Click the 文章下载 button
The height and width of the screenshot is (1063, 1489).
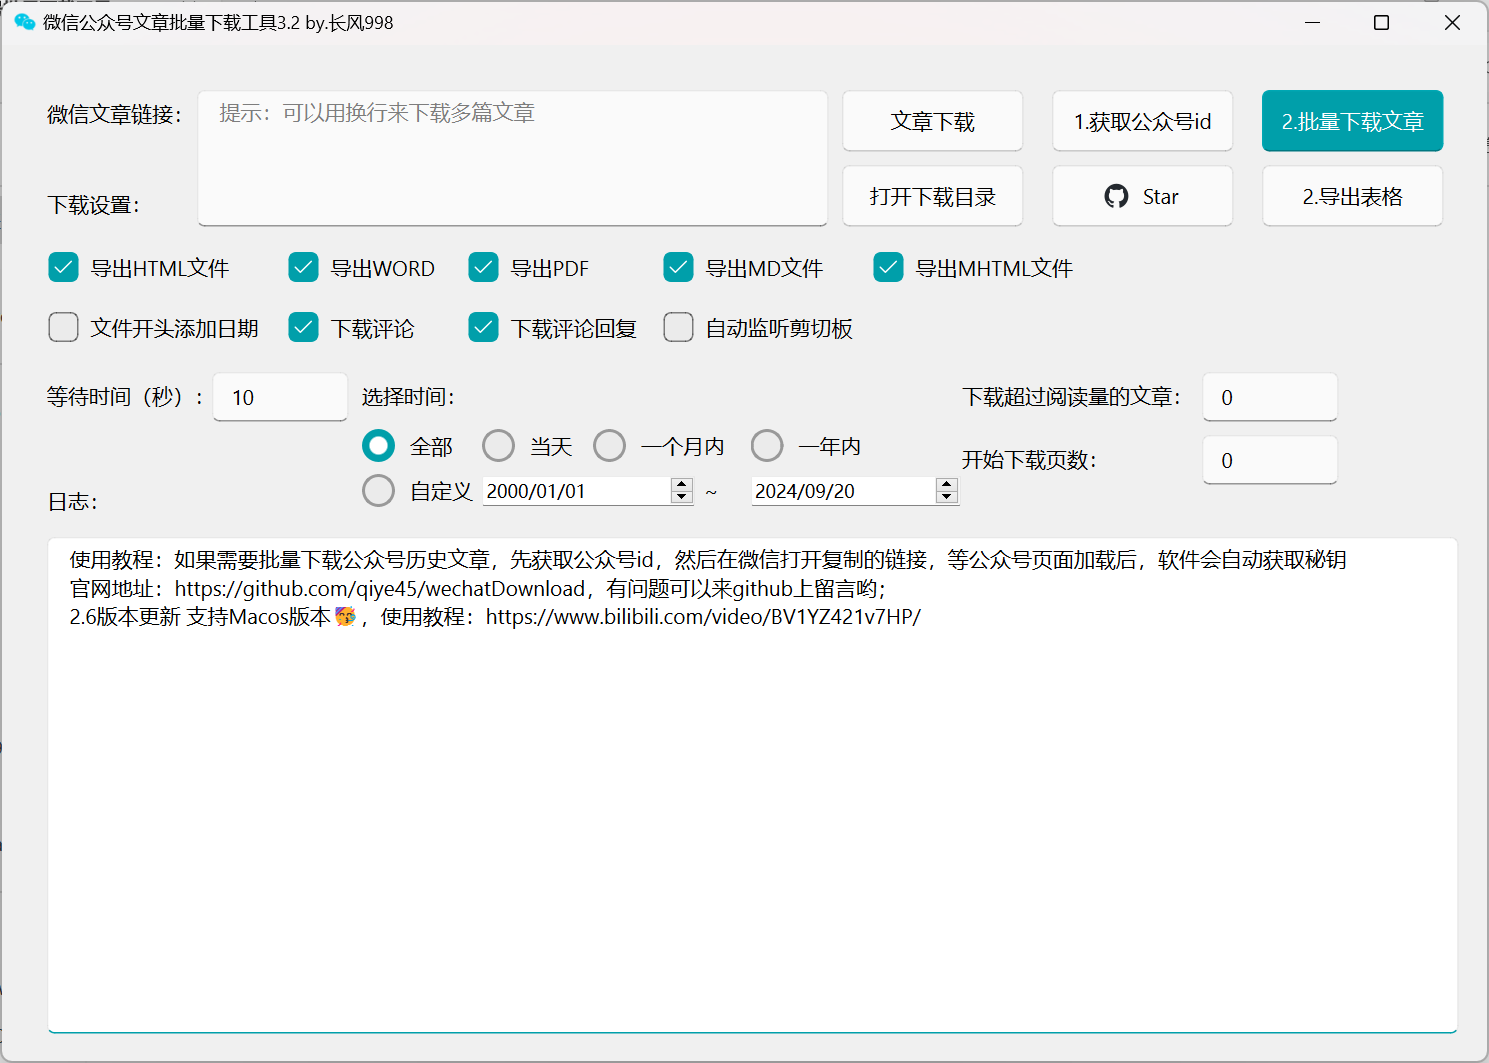coord(932,122)
